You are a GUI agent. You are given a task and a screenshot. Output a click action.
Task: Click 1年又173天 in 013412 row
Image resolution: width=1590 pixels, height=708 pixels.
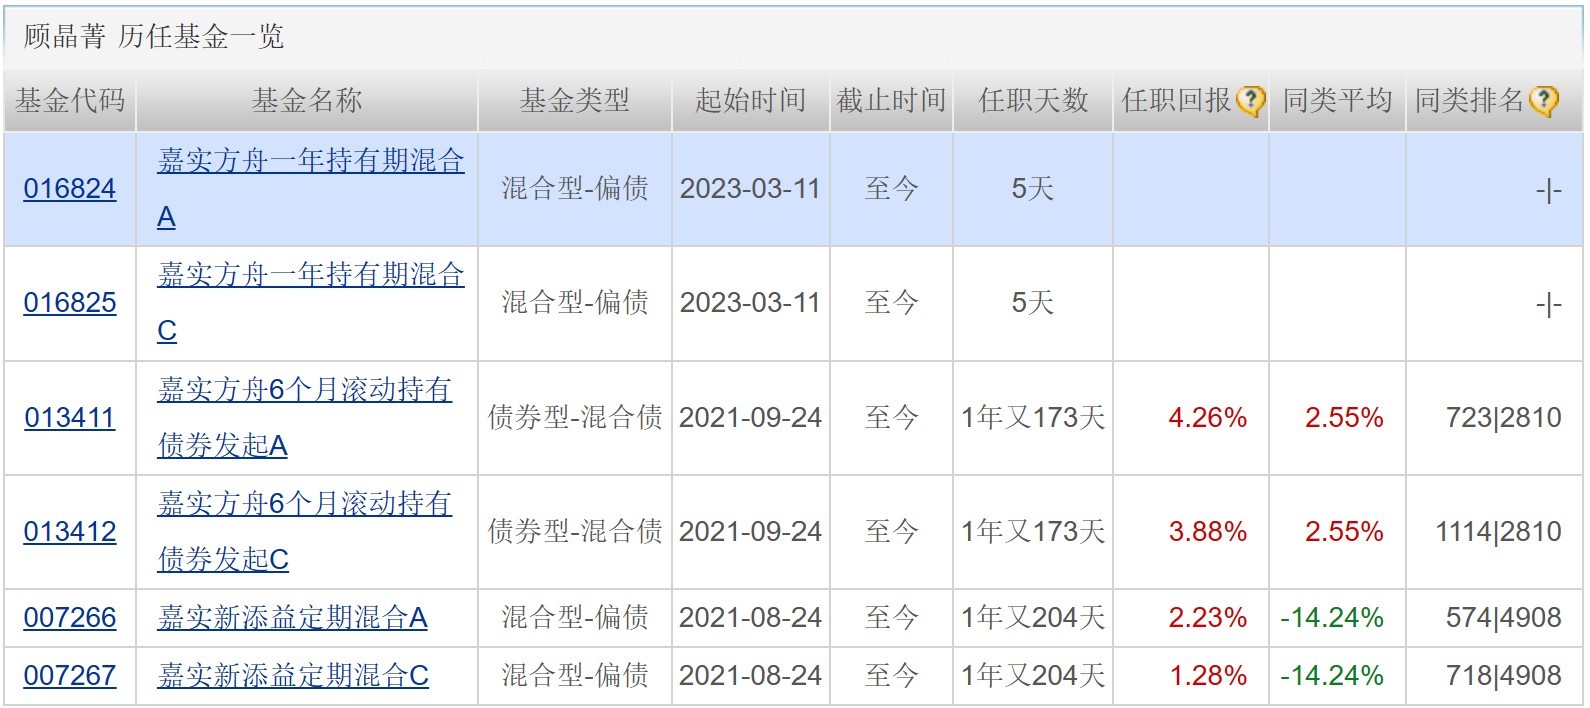pyautogui.click(x=1033, y=532)
